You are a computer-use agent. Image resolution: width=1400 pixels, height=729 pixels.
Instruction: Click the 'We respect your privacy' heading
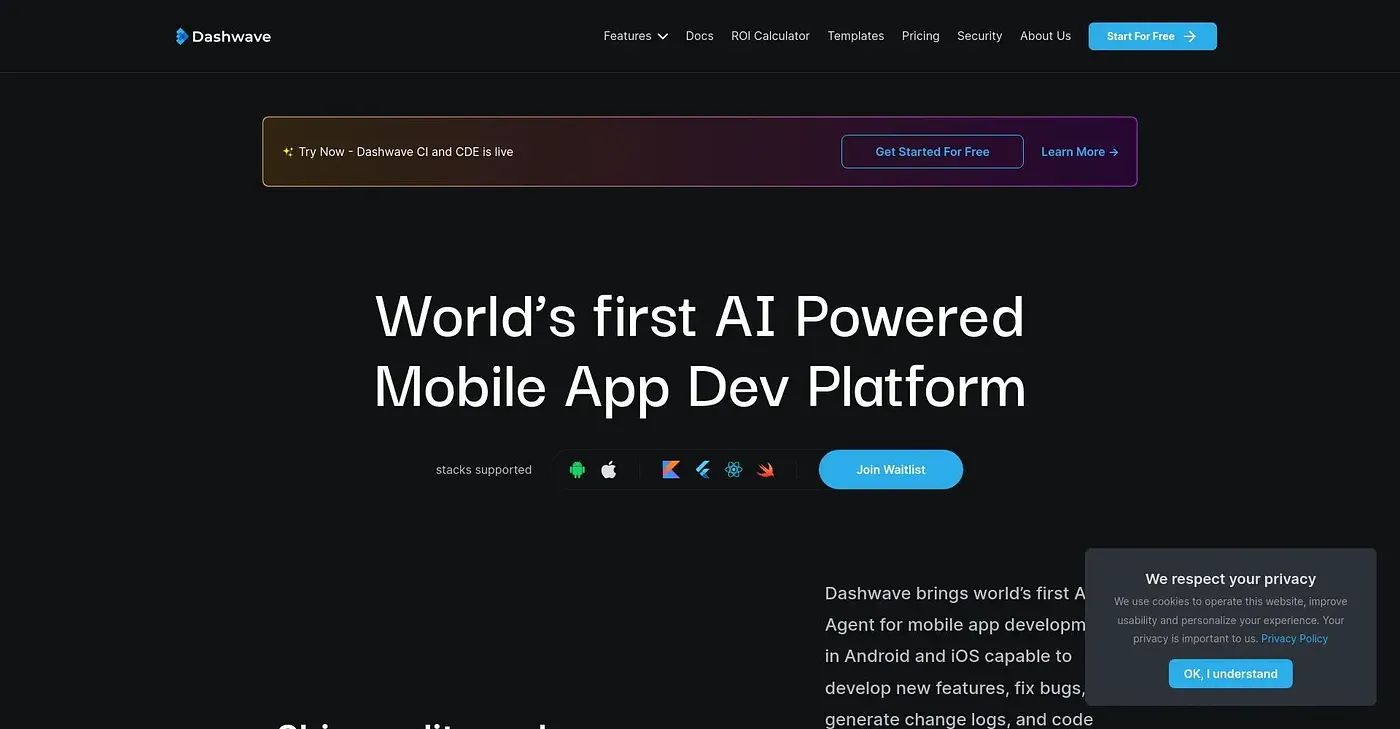(1231, 579)
